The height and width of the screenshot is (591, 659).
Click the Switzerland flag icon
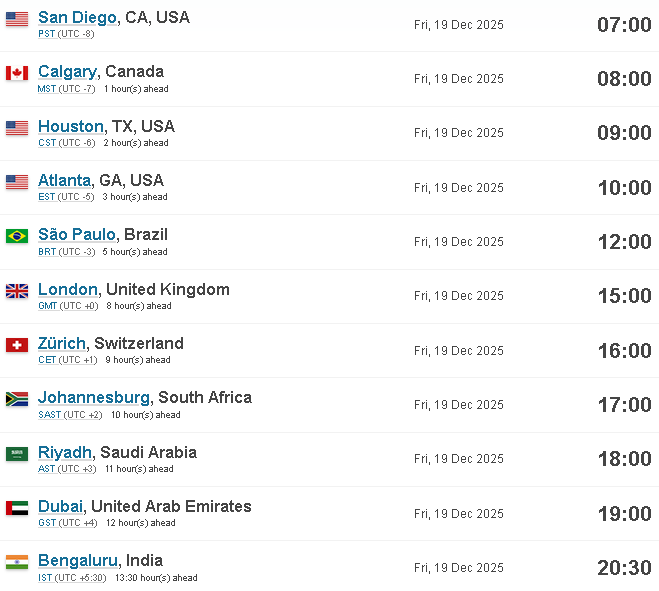(17, 345)
